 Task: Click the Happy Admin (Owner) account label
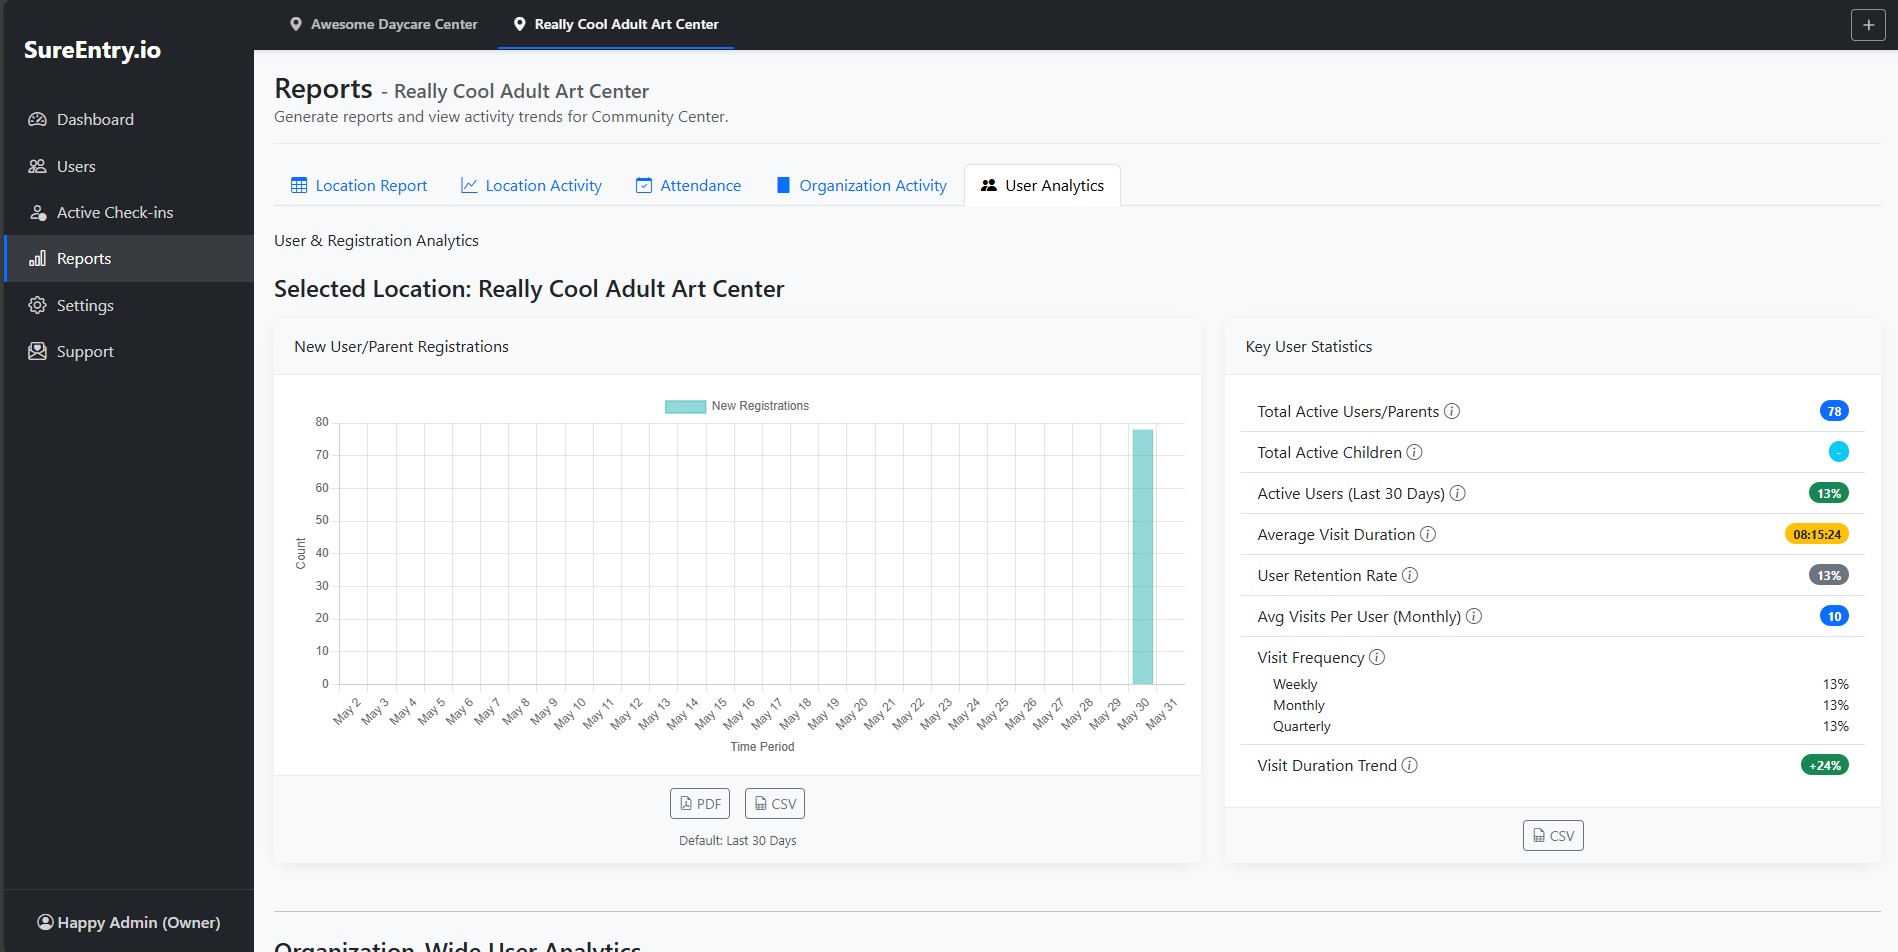[127, 922]
